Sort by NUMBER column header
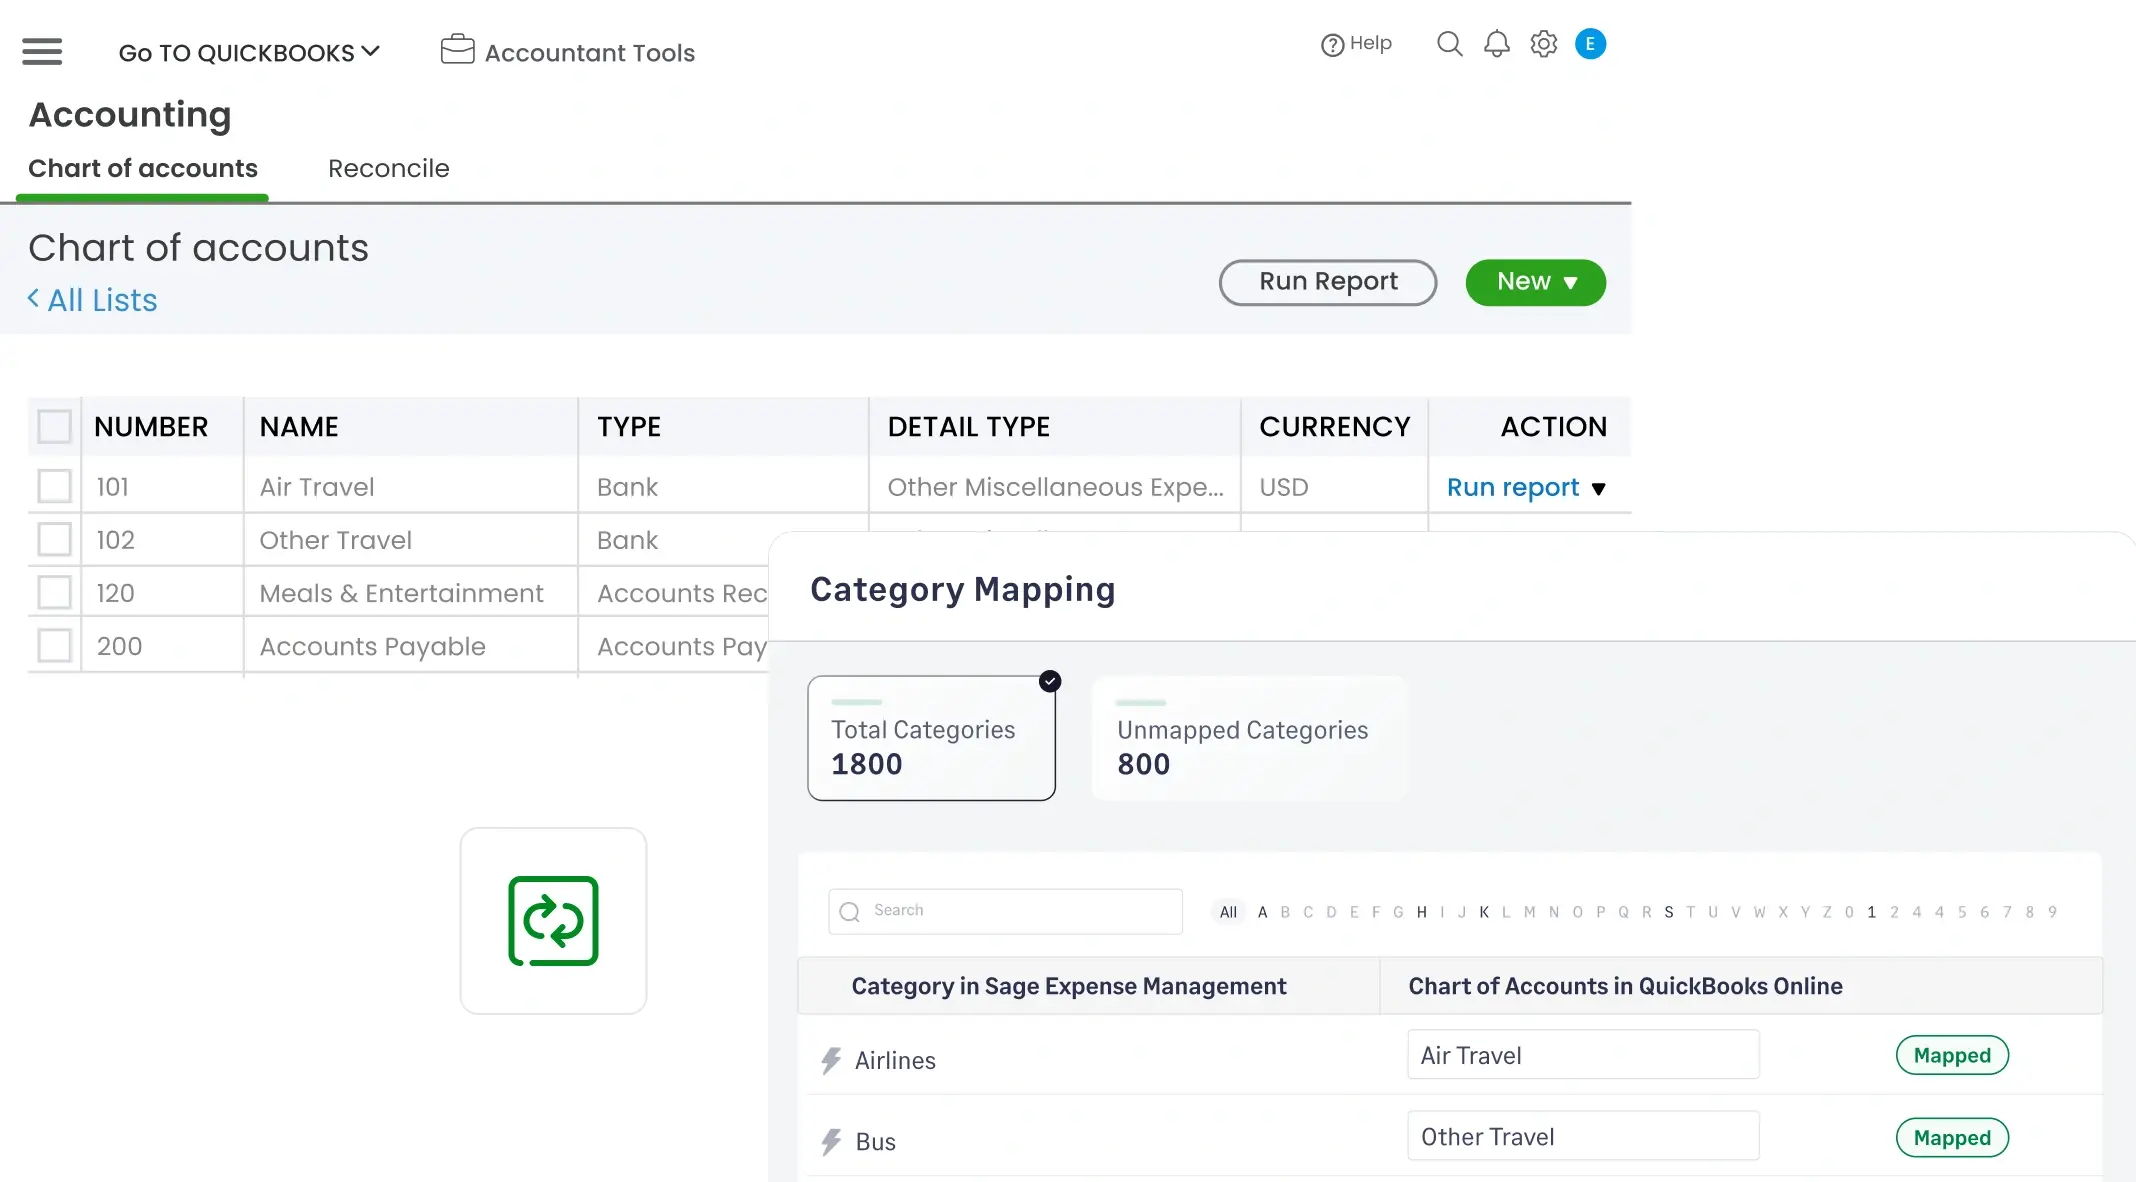 click(x=151, y=426)
